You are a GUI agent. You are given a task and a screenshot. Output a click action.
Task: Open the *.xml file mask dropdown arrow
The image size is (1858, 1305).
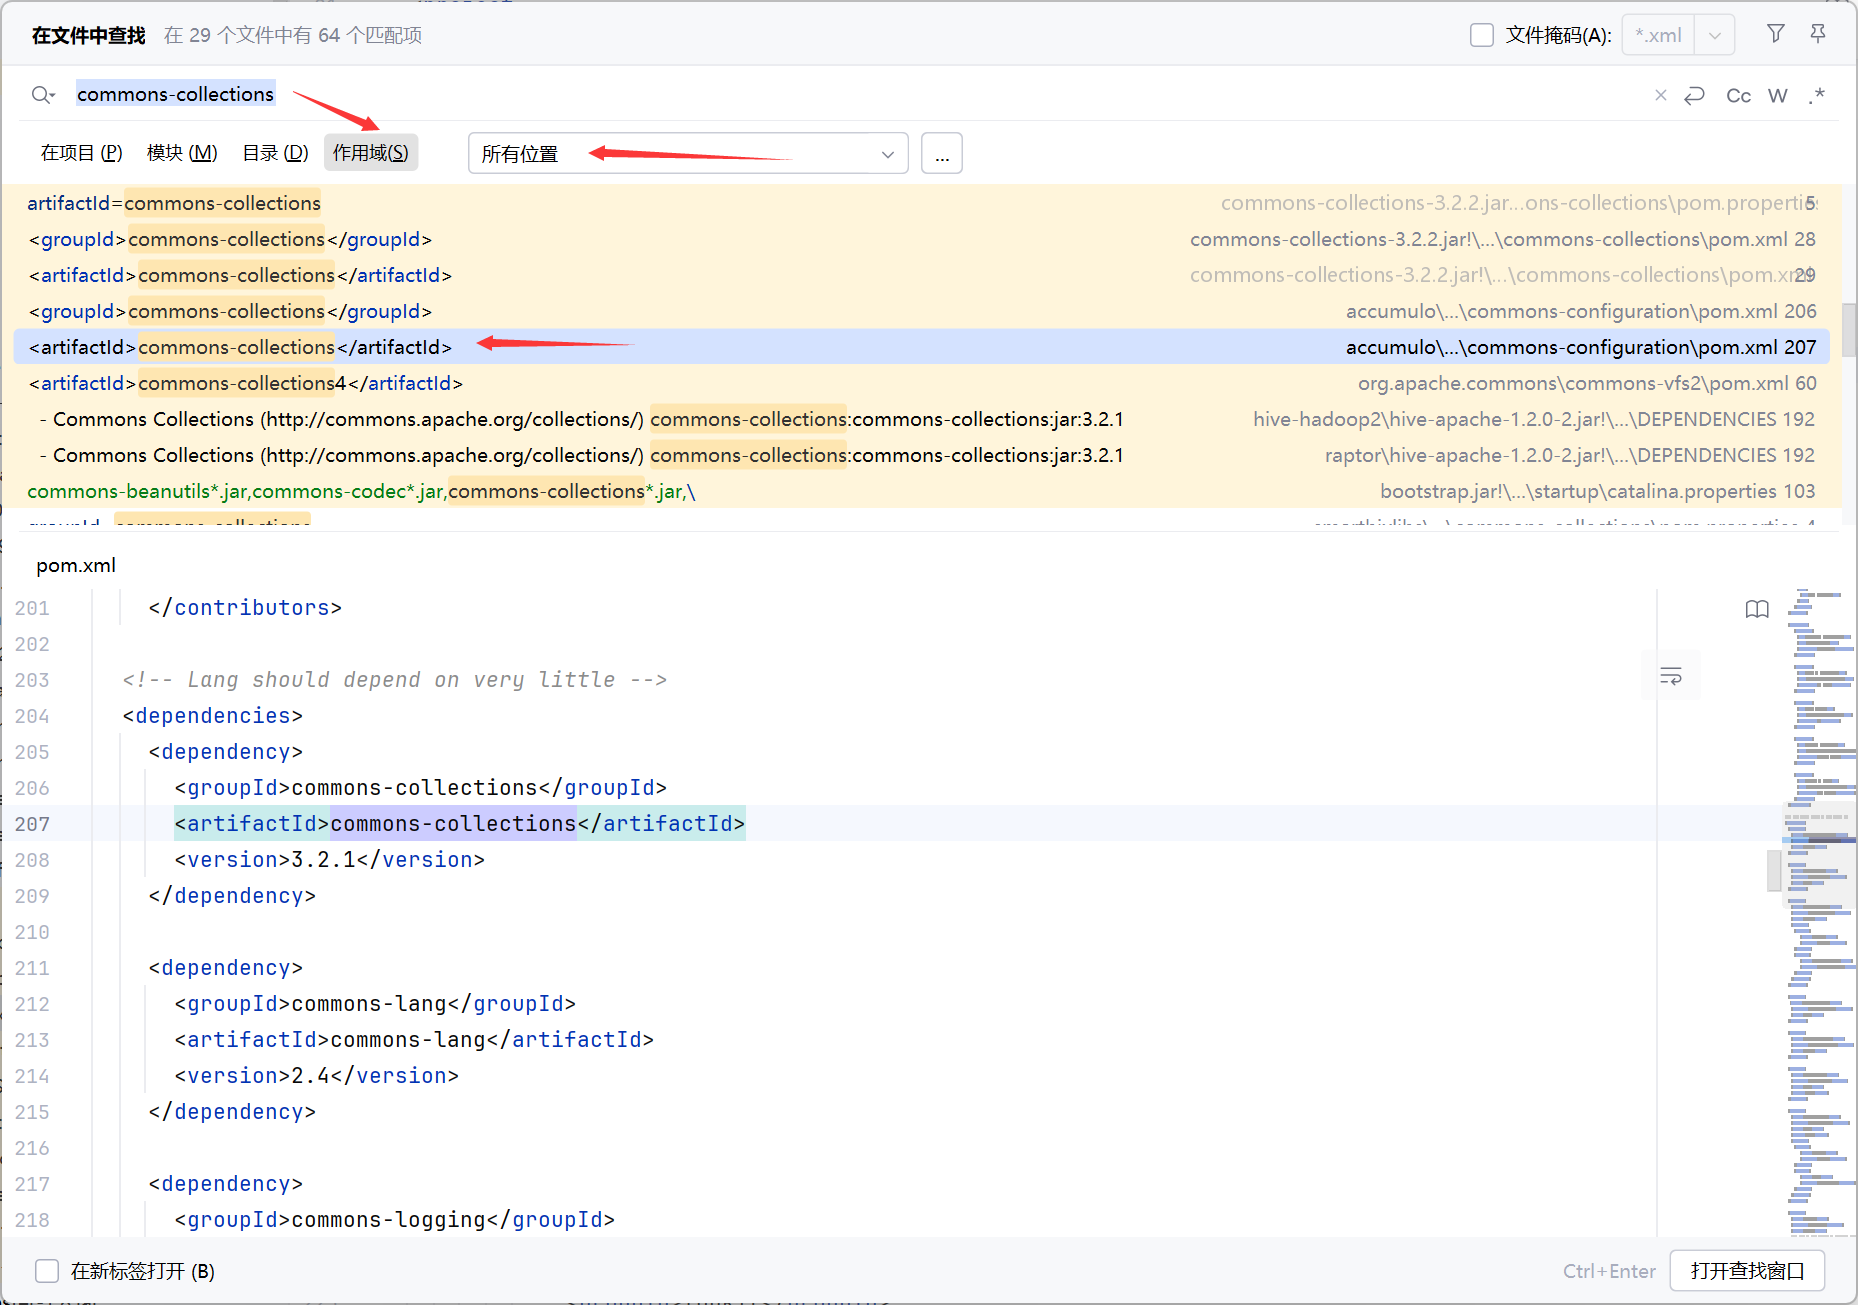[1714, 35]
